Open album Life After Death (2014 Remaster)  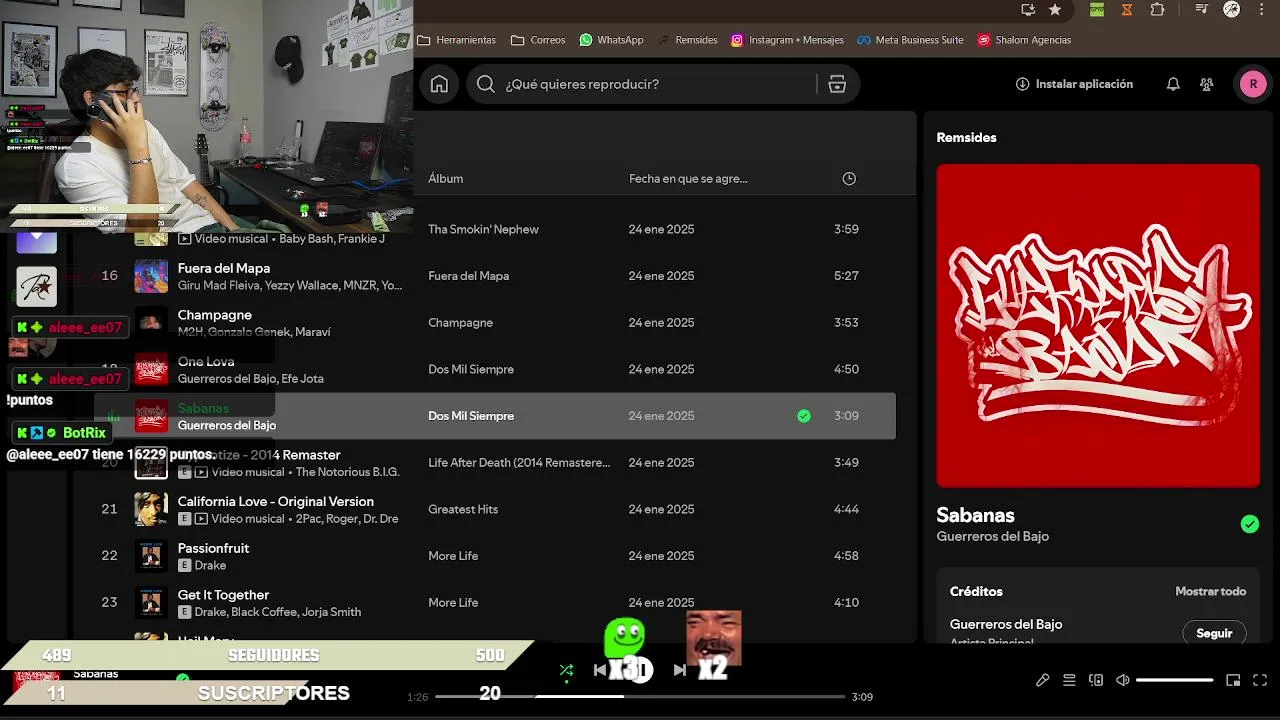[519, 462]
